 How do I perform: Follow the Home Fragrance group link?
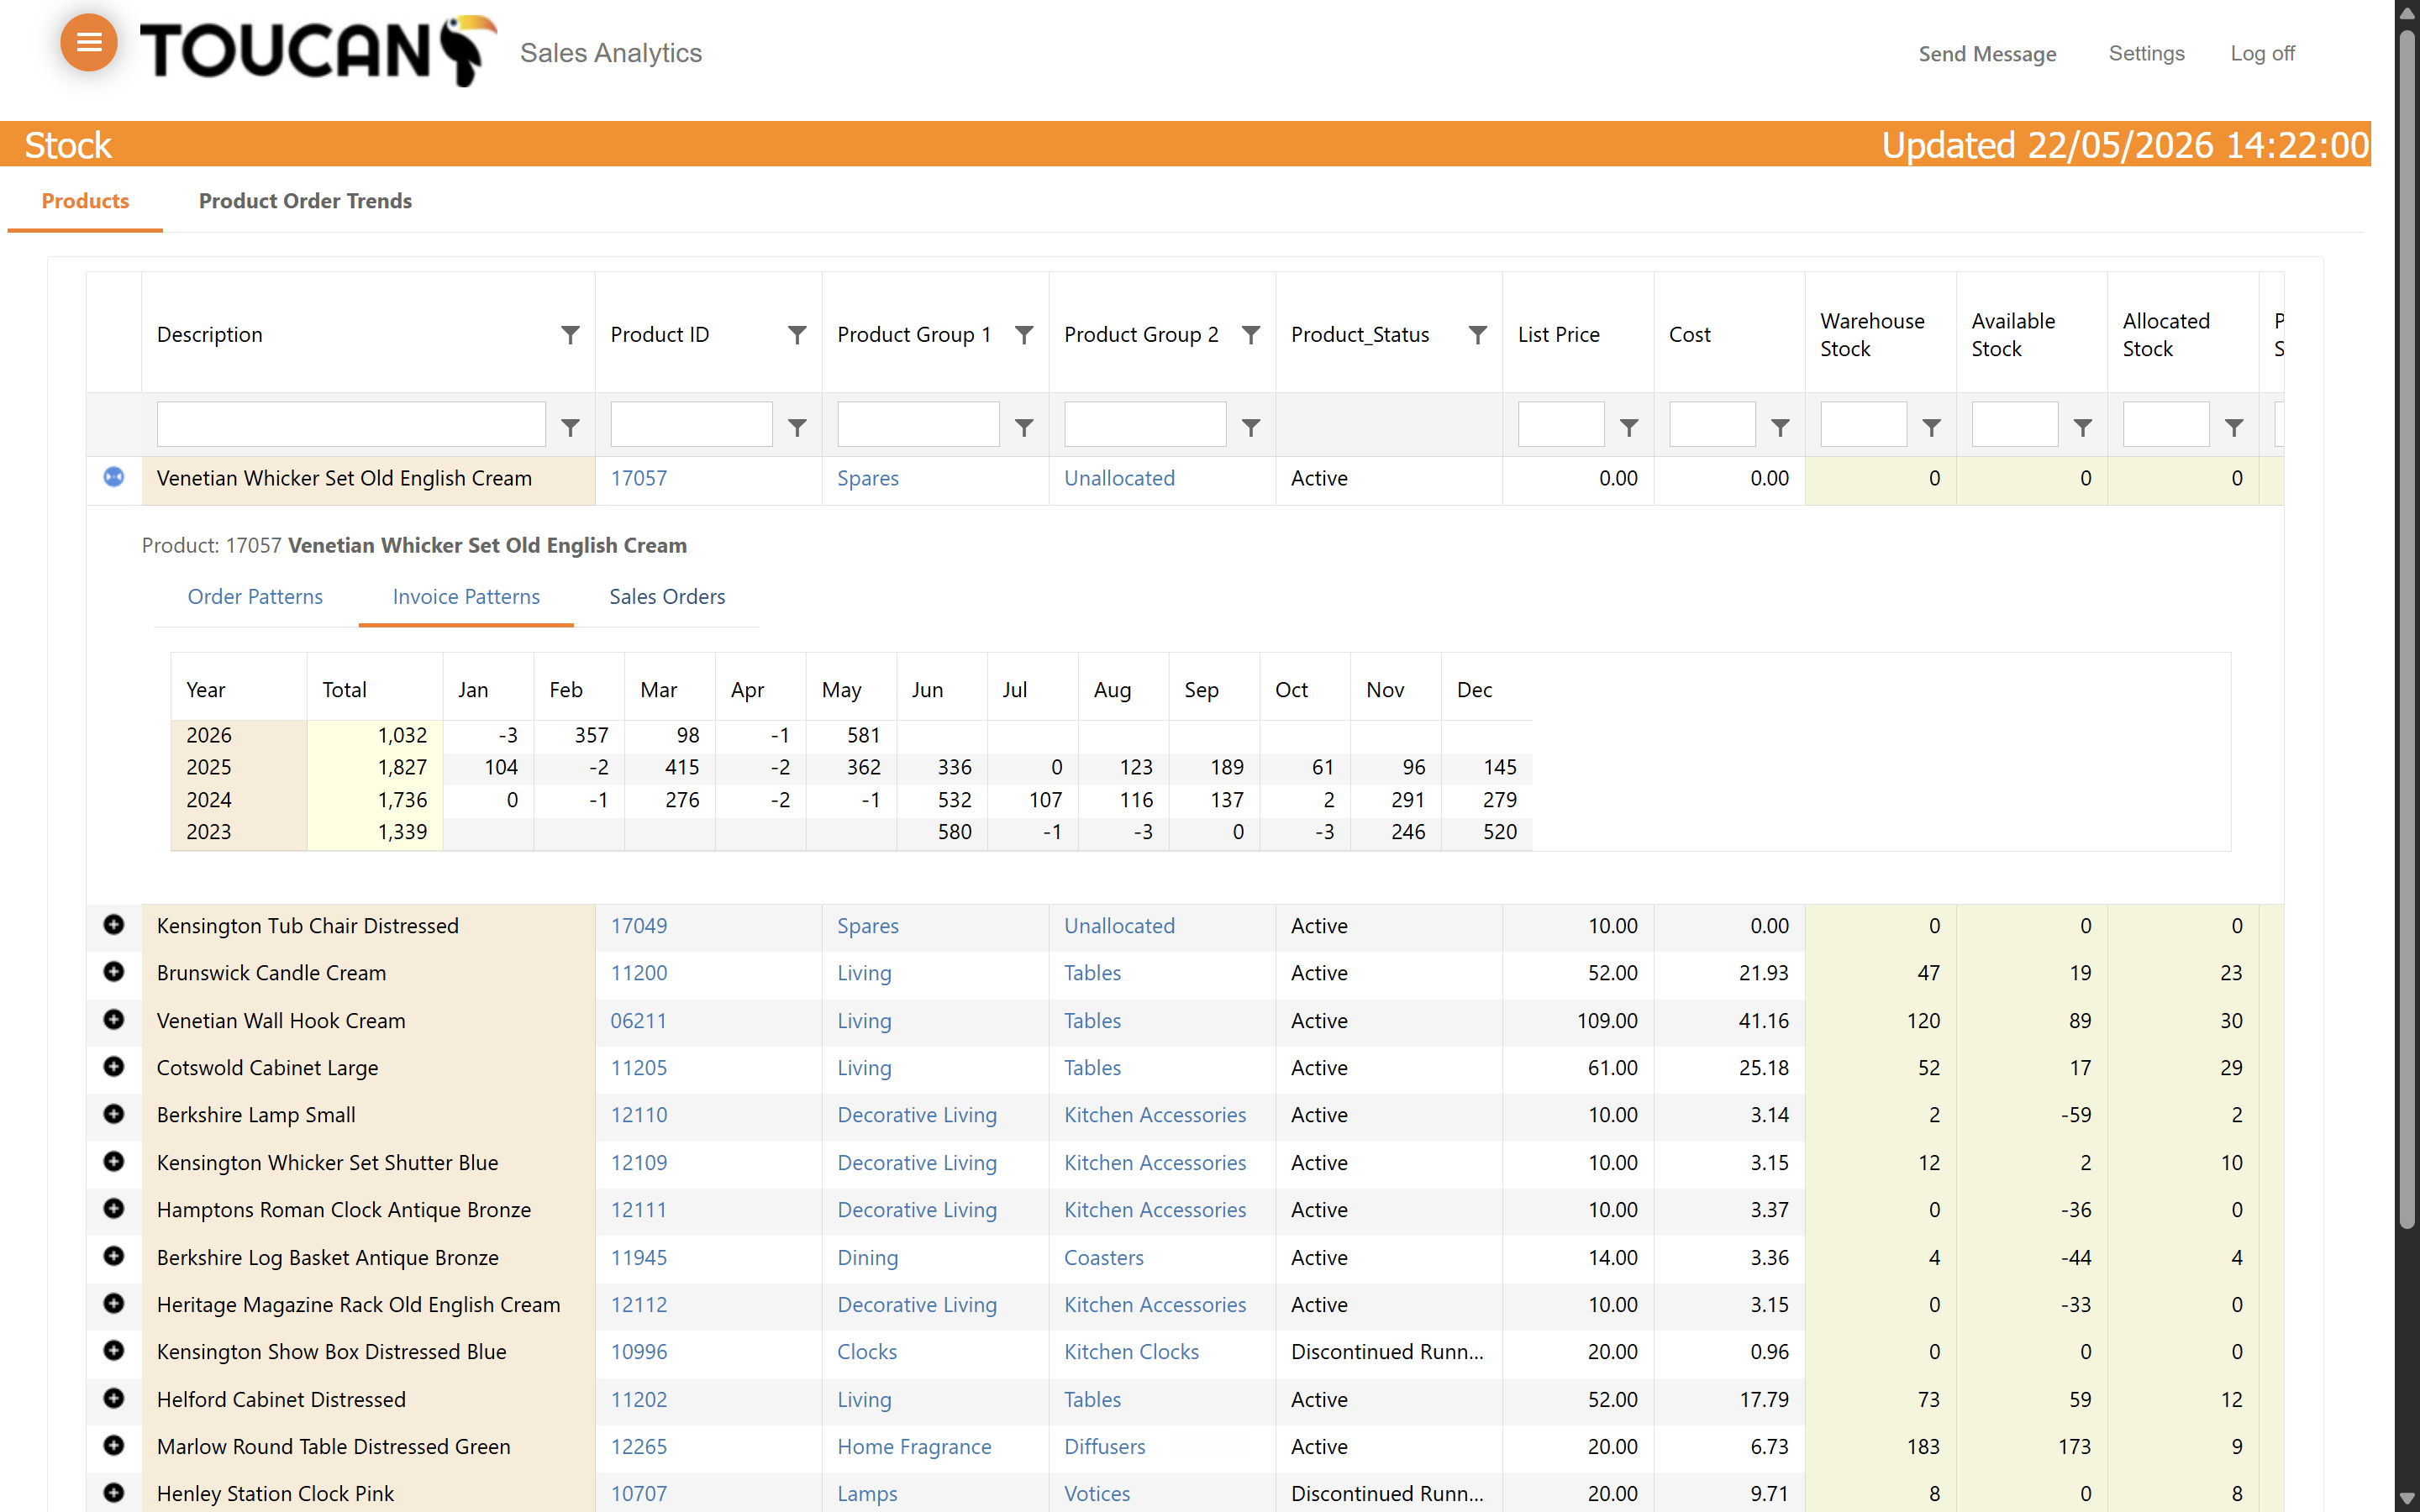pos(914,1447)
